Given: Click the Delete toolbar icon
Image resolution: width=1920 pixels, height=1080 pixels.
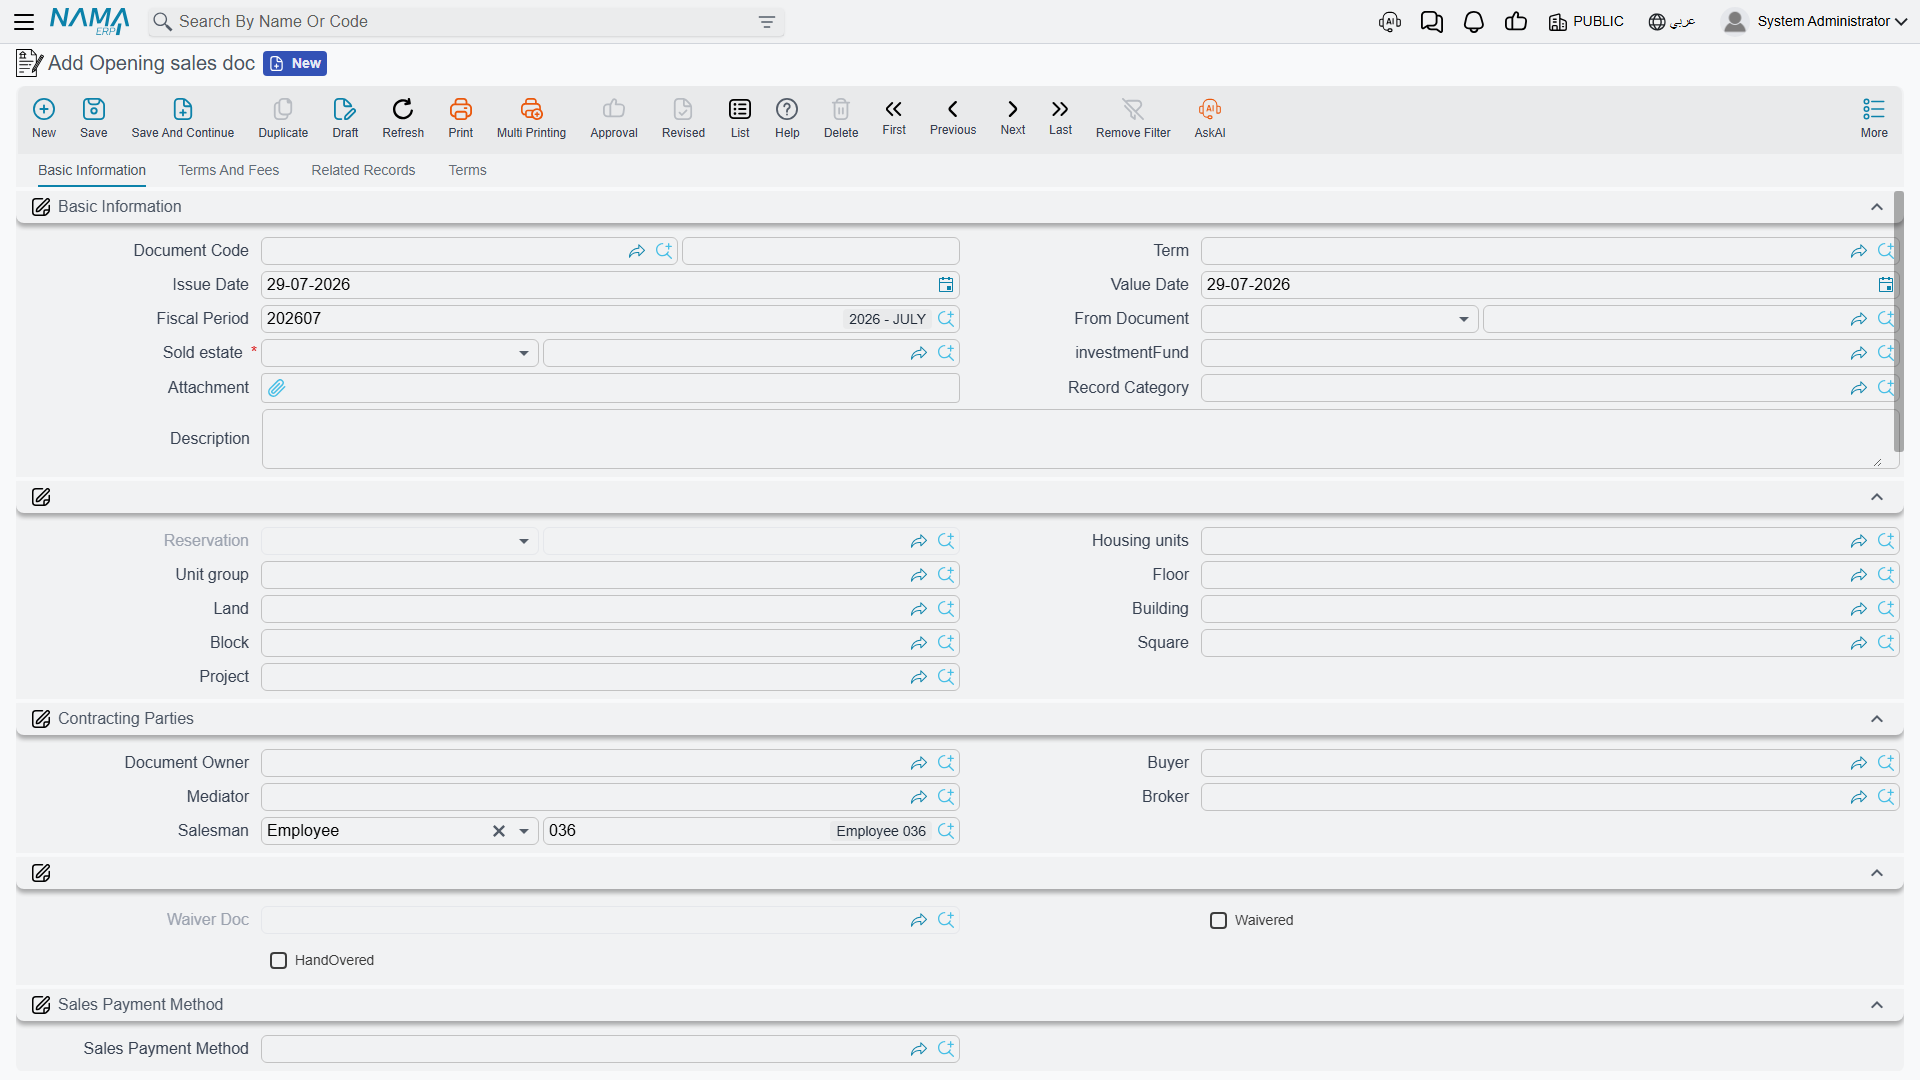Looking at the screenshot, I should point(841,118).
